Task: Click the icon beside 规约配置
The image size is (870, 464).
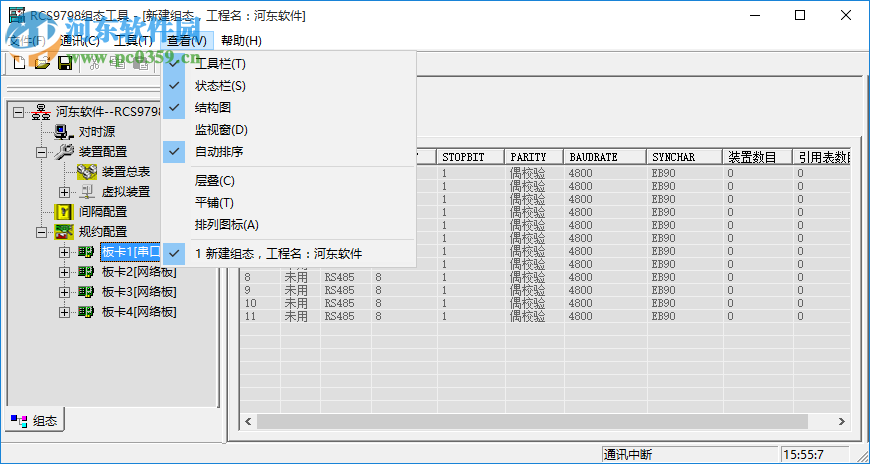Action: point(64,231)
